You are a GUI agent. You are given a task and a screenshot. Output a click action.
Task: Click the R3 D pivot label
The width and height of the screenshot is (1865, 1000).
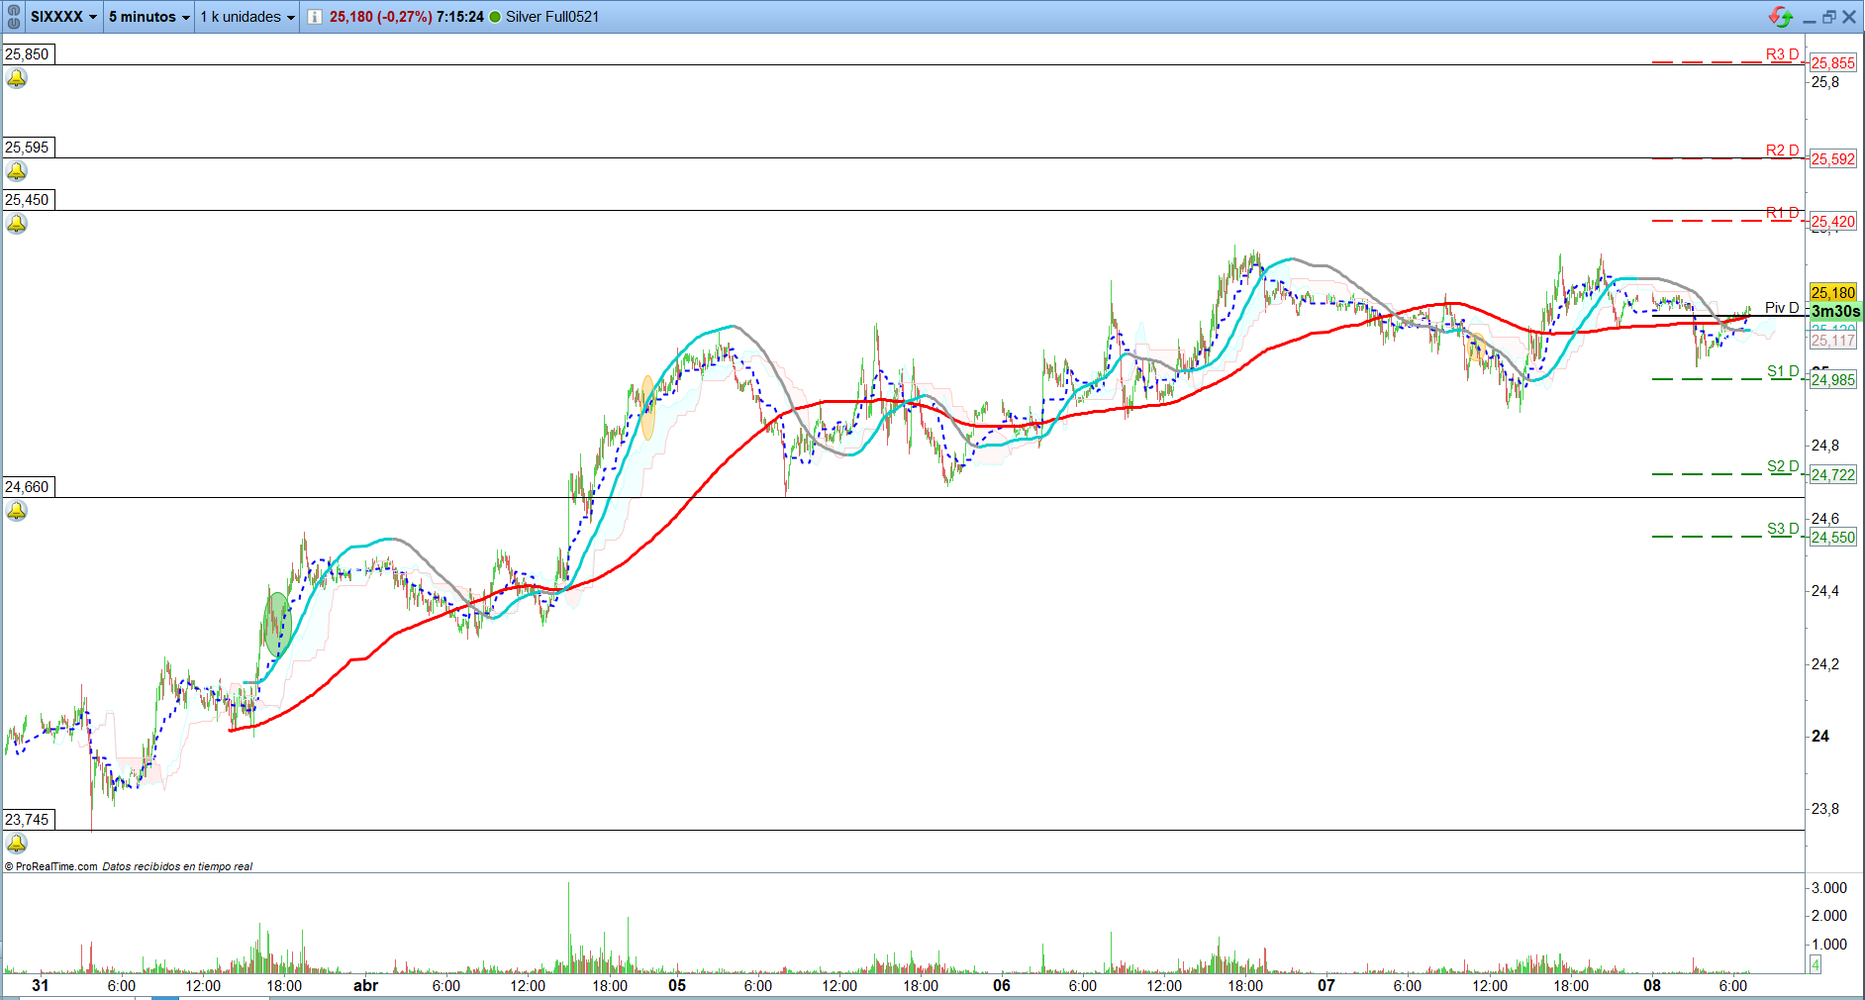coord(1782,55)
